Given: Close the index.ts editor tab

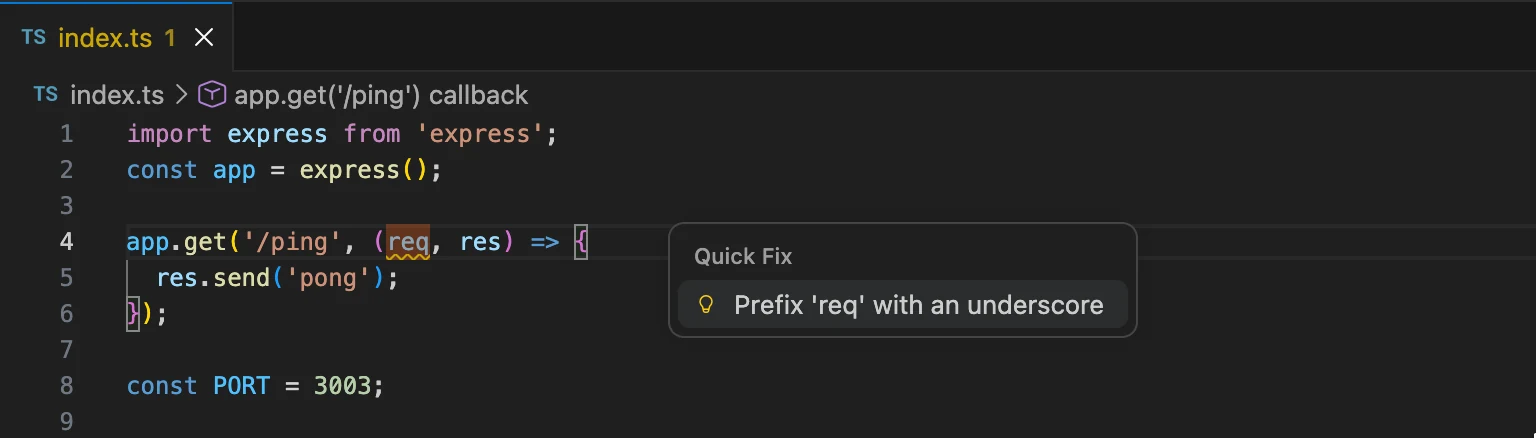Looking at the screenshot, I should click(x=204, y=38).
